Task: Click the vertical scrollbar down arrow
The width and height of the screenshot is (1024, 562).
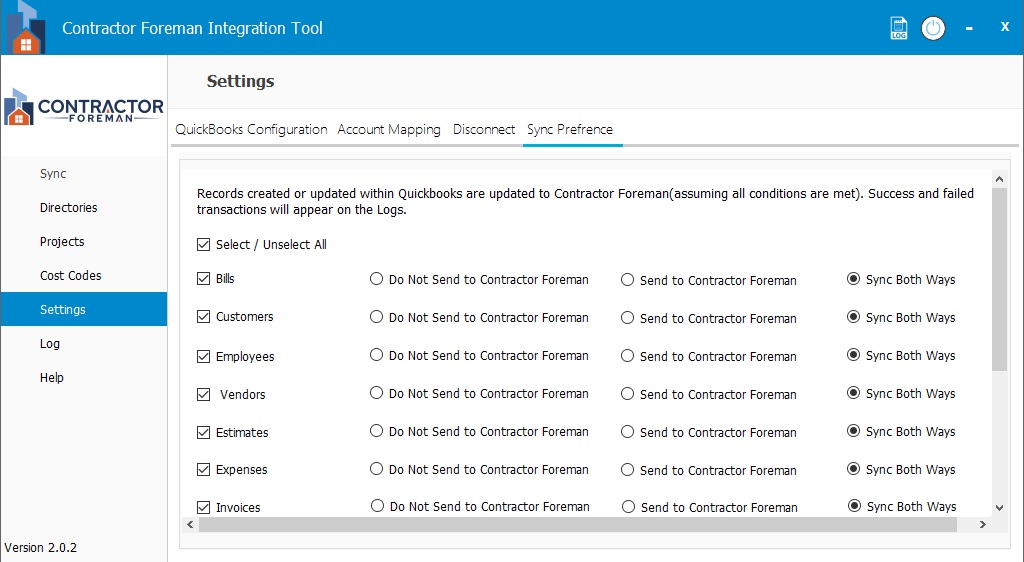Action: pyautogui.click(x=999, y=507)
